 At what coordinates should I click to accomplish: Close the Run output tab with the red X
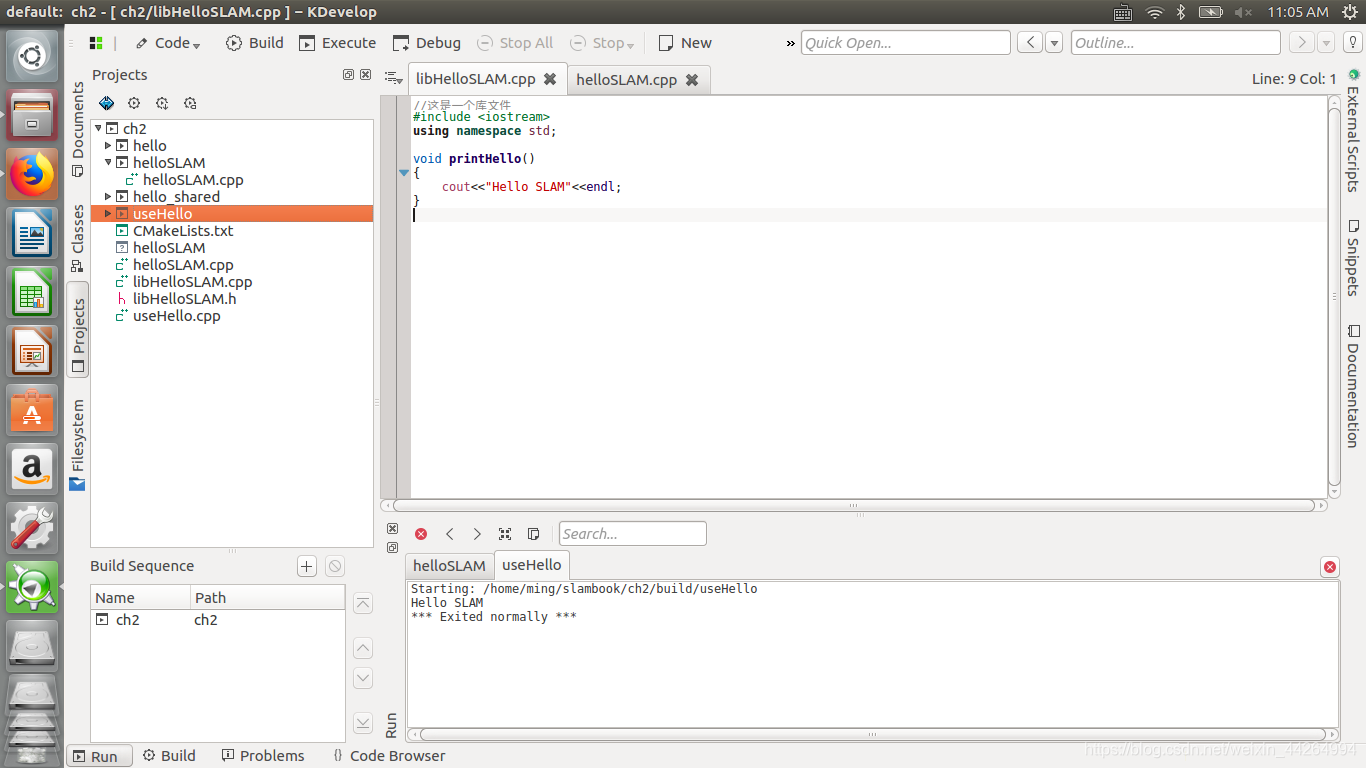click(1329, 567)
